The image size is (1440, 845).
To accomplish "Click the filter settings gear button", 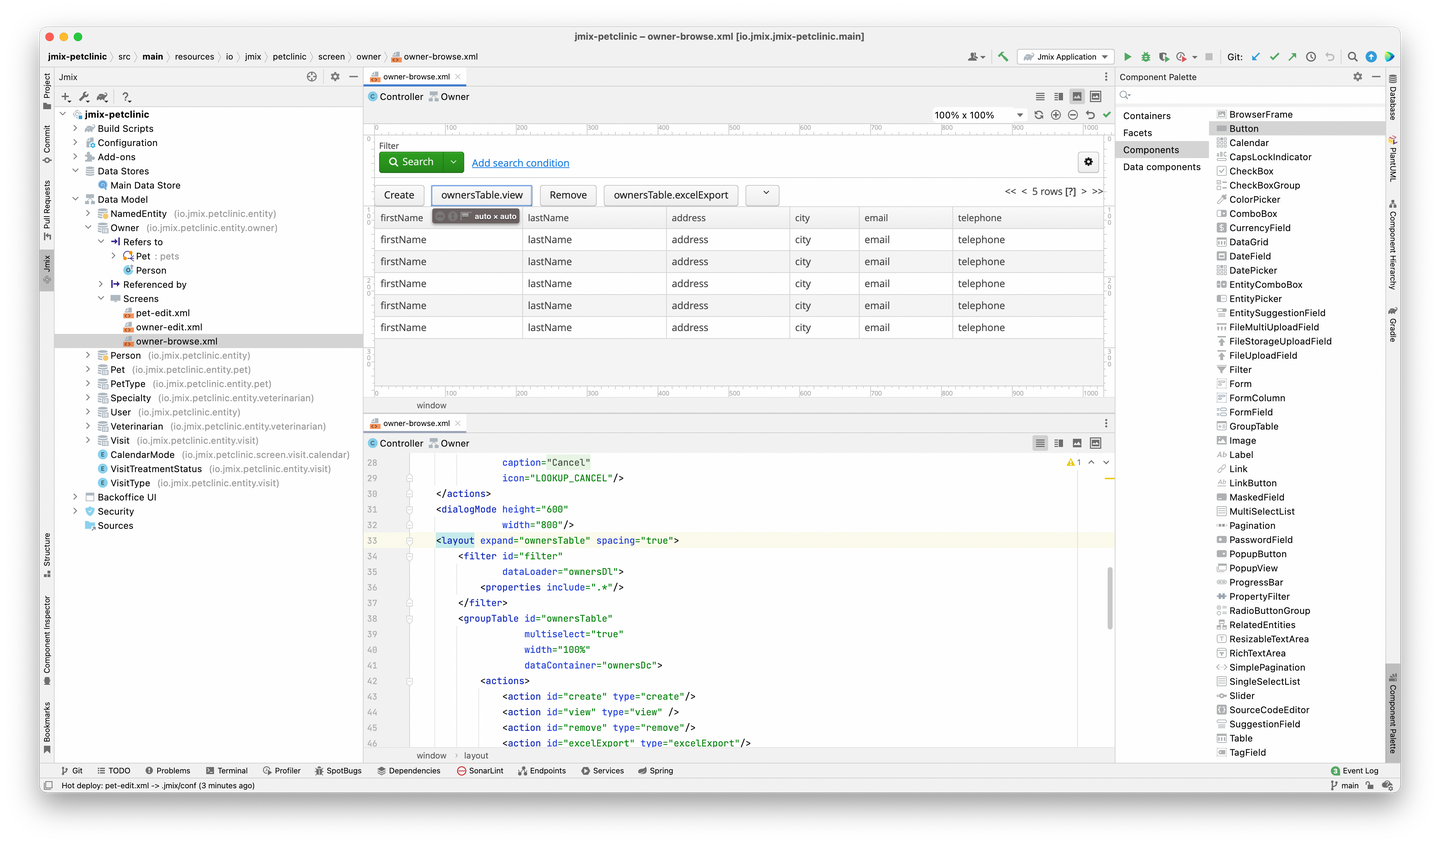I will coord(1088,162).
